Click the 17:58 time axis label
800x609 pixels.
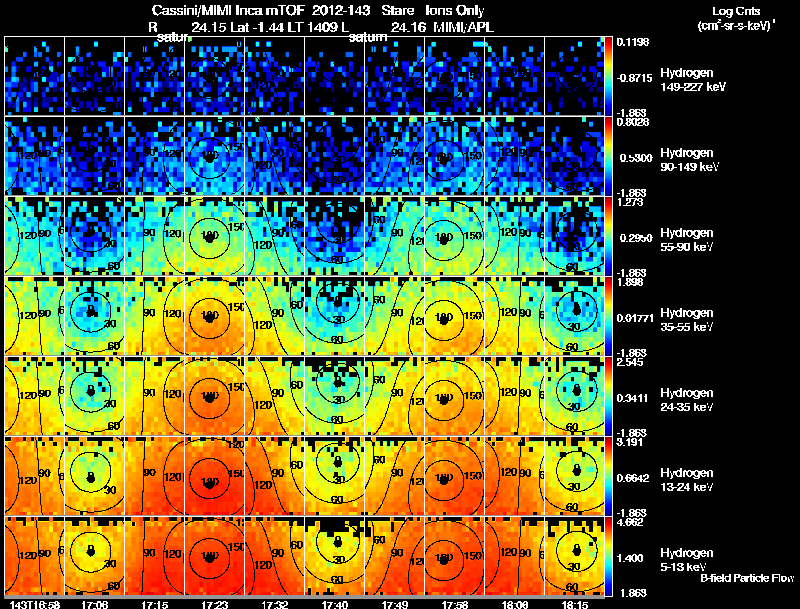[x=455, y=605]
